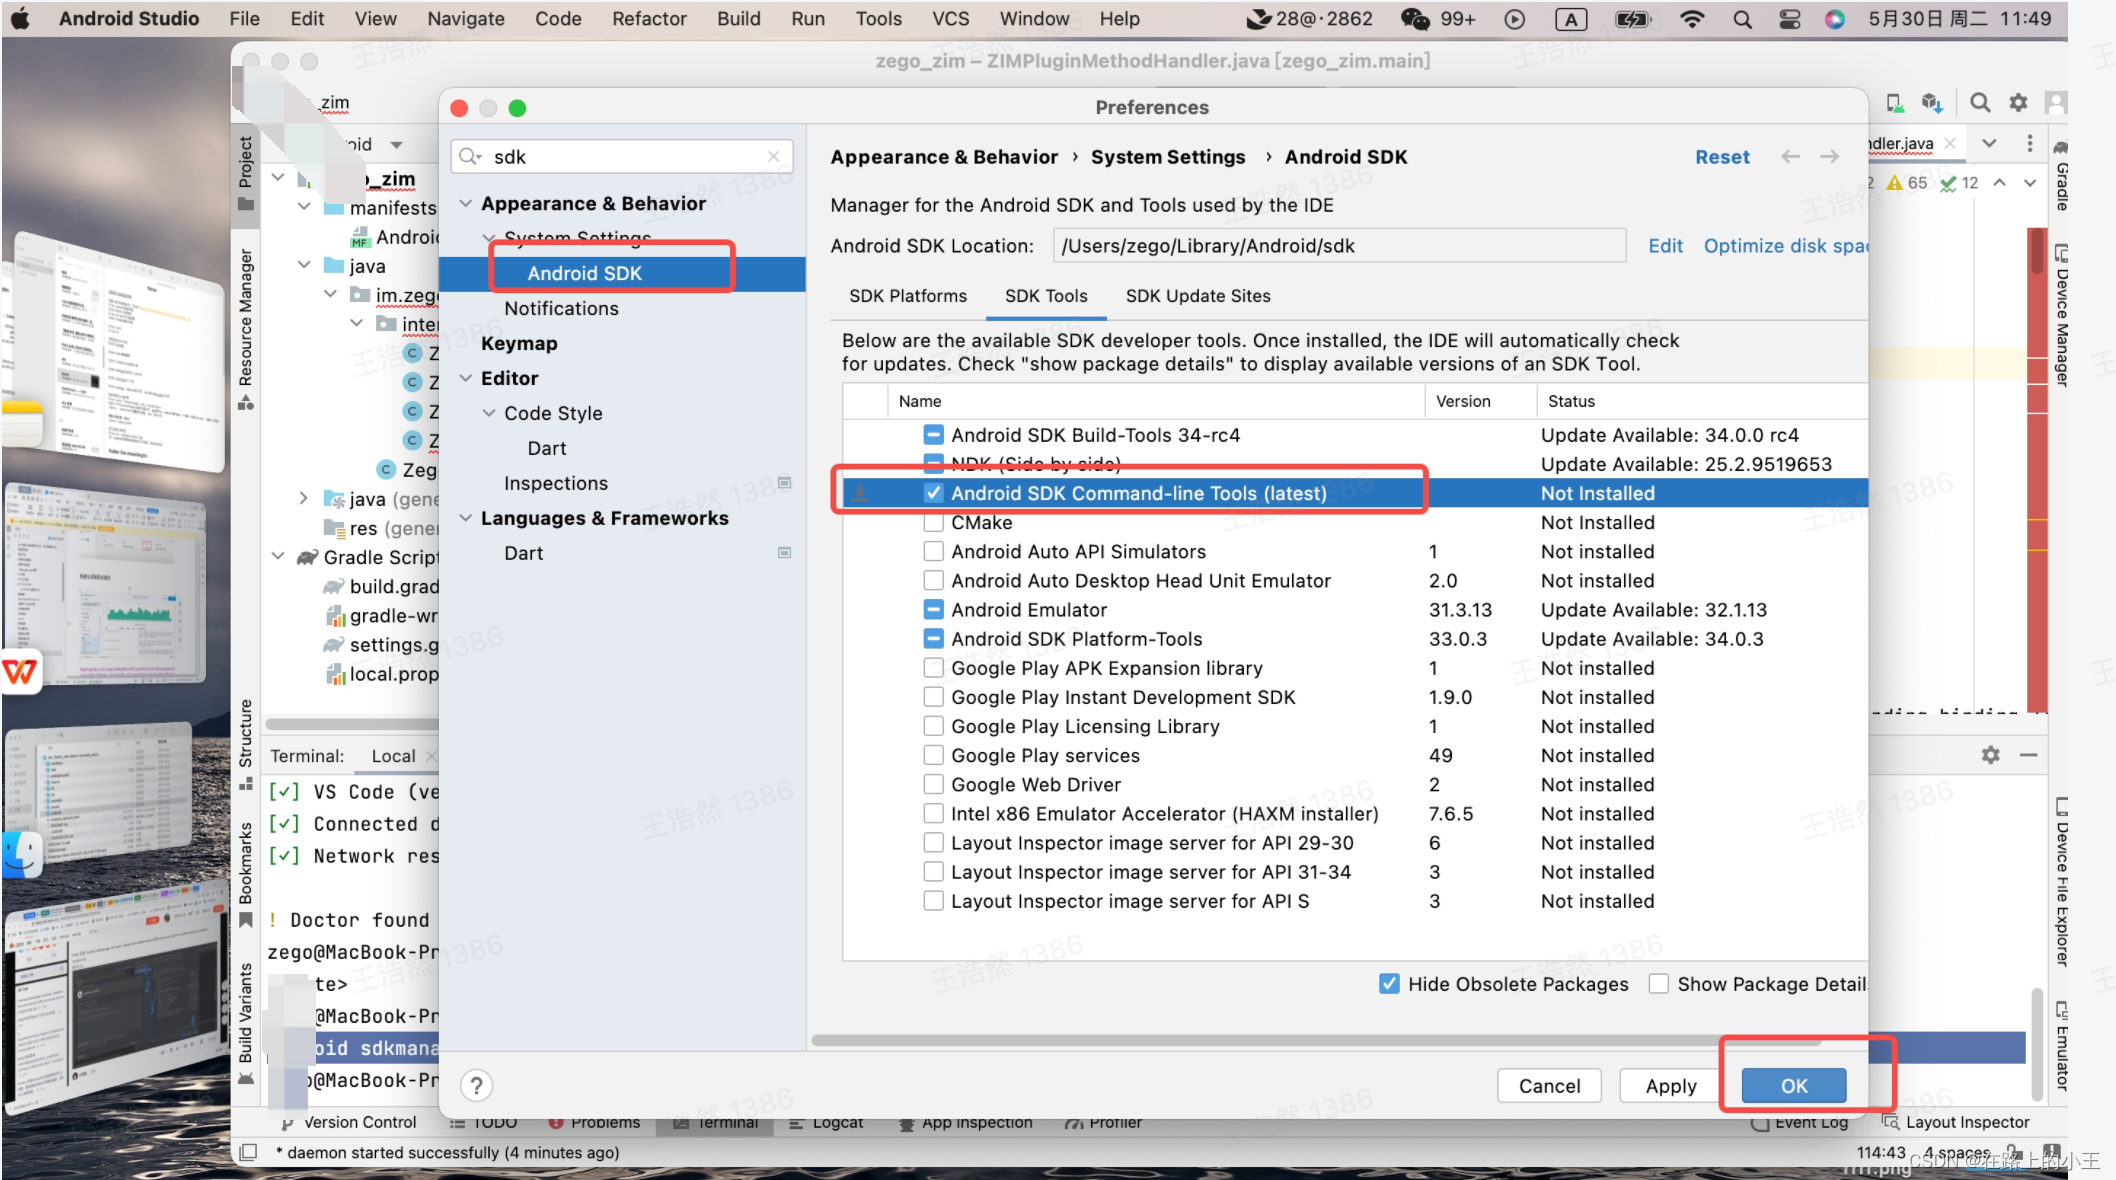Toggle Android SDK Command-line Tools checkbox
The width and height of the screenshot is (2116, 1180).
click(932, 493)
